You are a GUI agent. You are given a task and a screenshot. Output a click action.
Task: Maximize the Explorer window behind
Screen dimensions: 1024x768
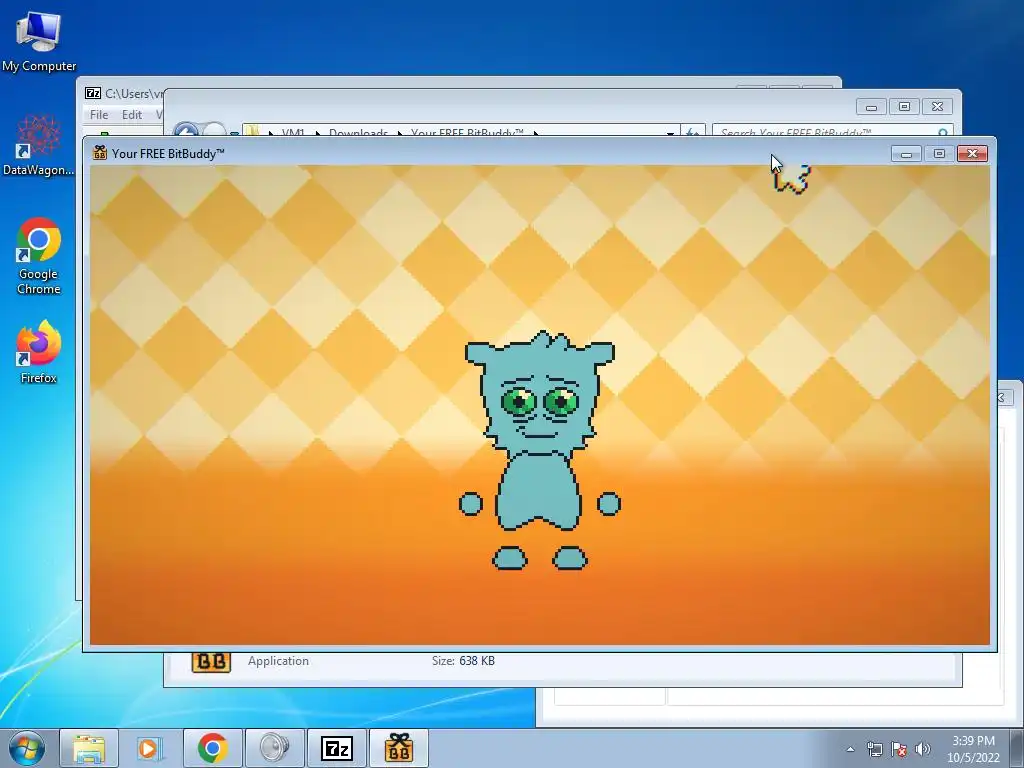[904, 106]
